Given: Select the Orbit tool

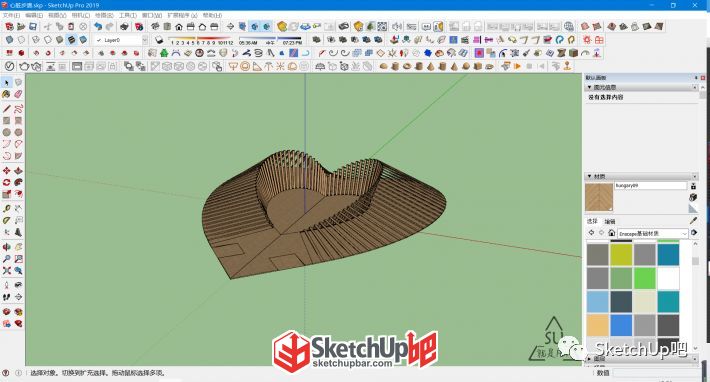Looking at the screenshot, I should [x=6, y=247].
